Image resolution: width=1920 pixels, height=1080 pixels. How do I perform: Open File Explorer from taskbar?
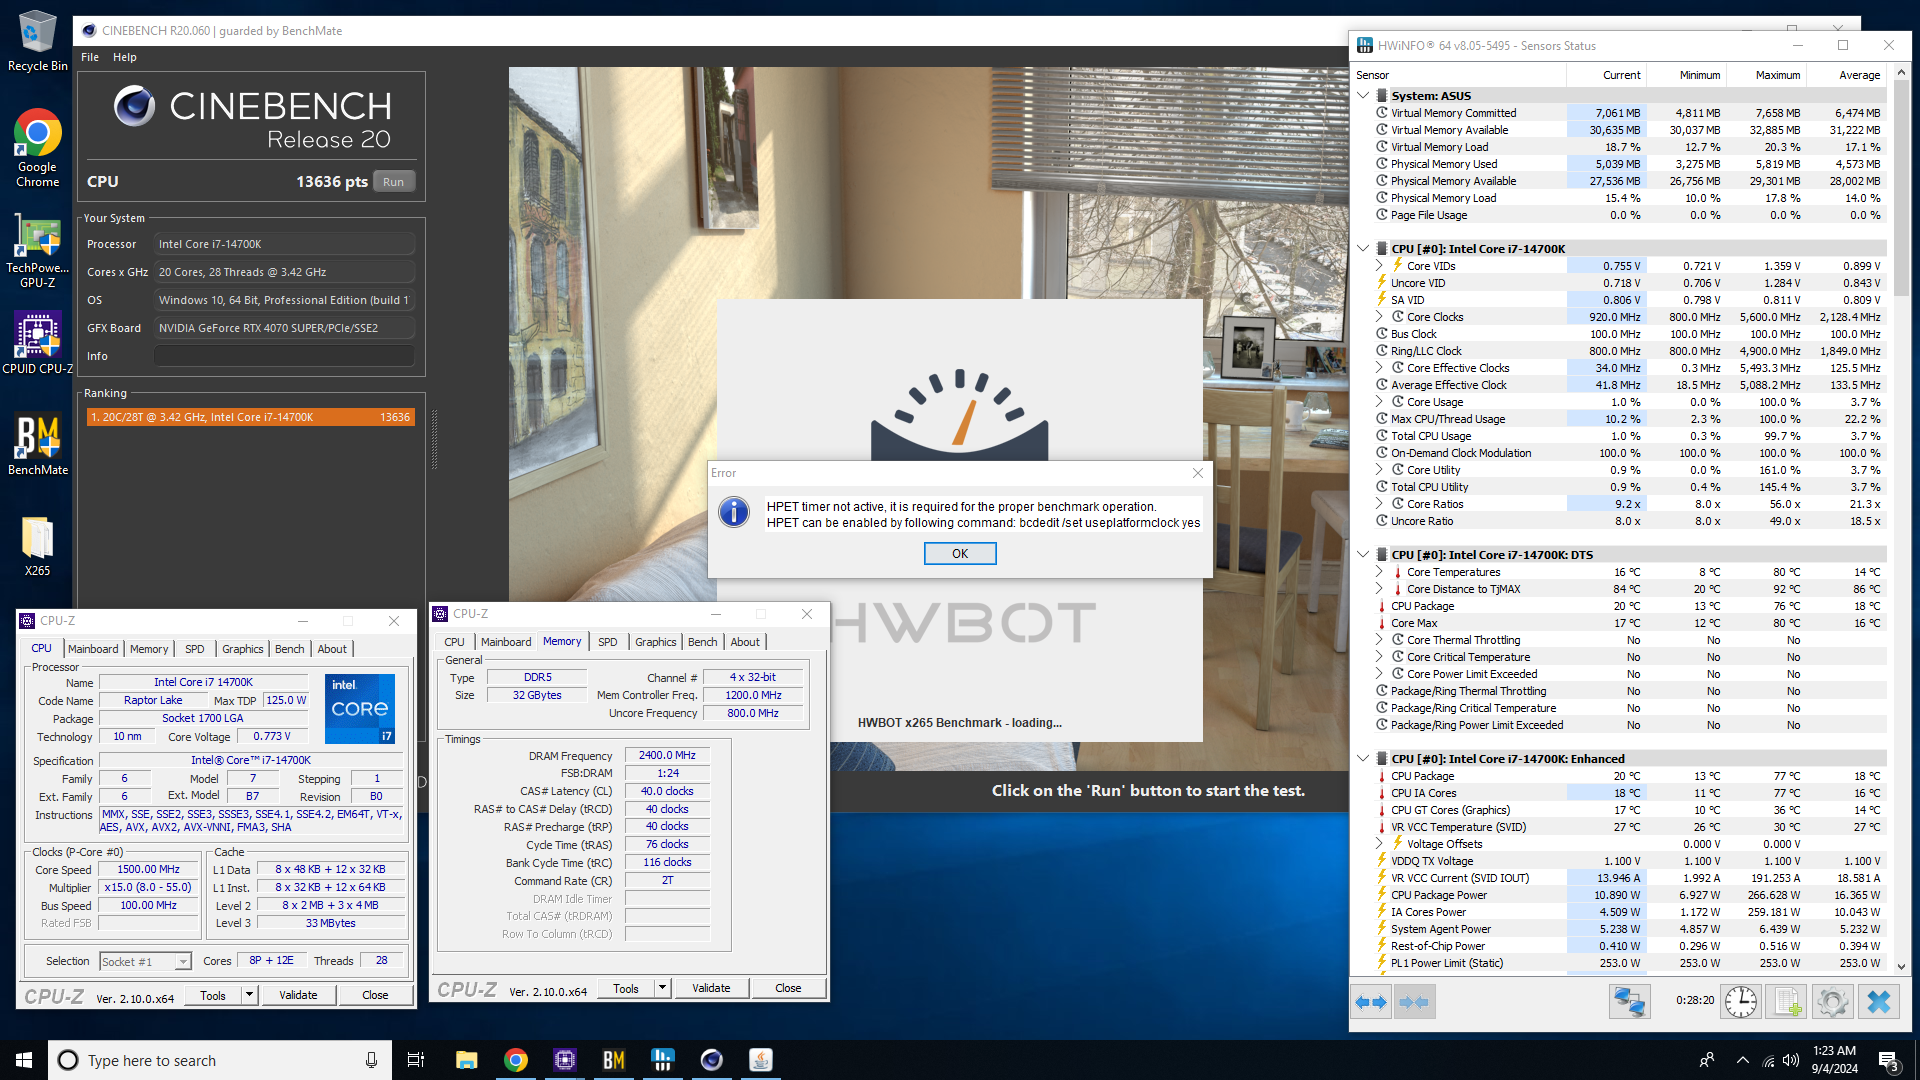click(466, 1060)
